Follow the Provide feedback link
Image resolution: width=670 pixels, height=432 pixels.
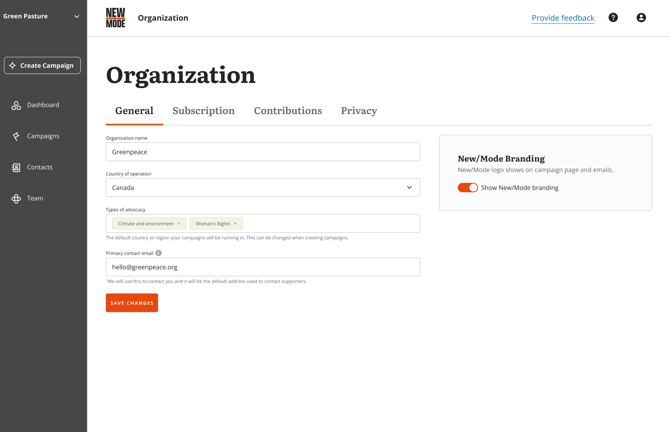[562, 18]
